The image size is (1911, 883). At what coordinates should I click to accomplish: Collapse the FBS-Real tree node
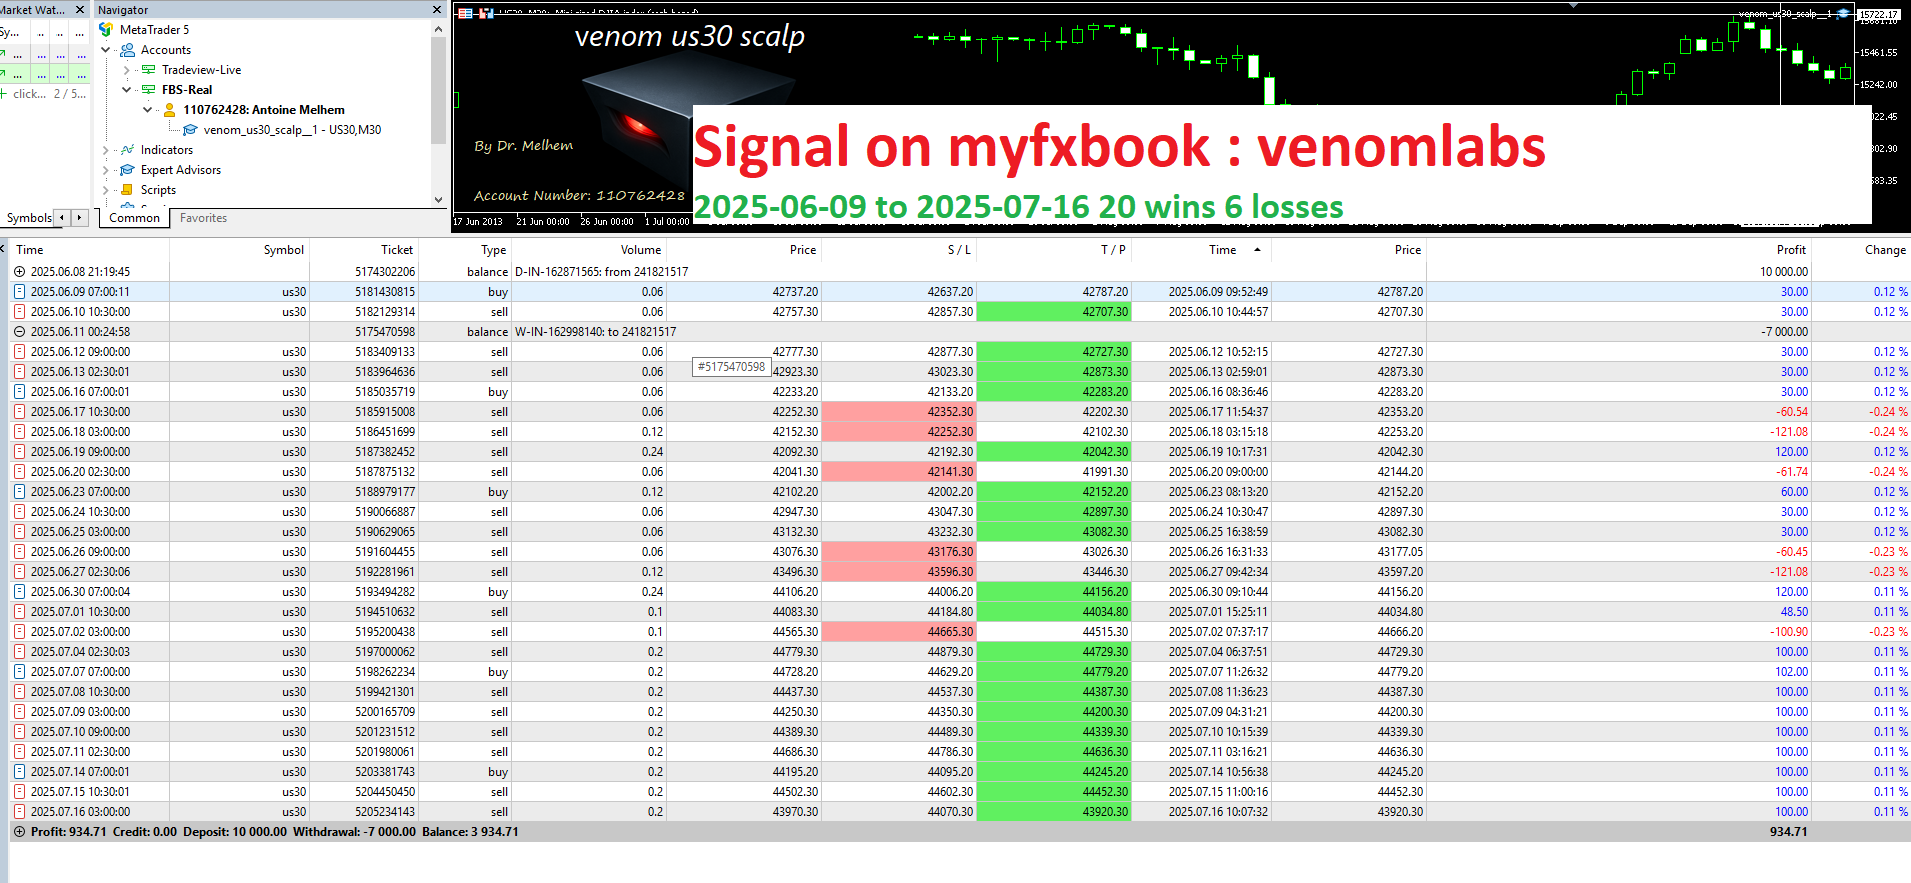[x=126, y=90]
